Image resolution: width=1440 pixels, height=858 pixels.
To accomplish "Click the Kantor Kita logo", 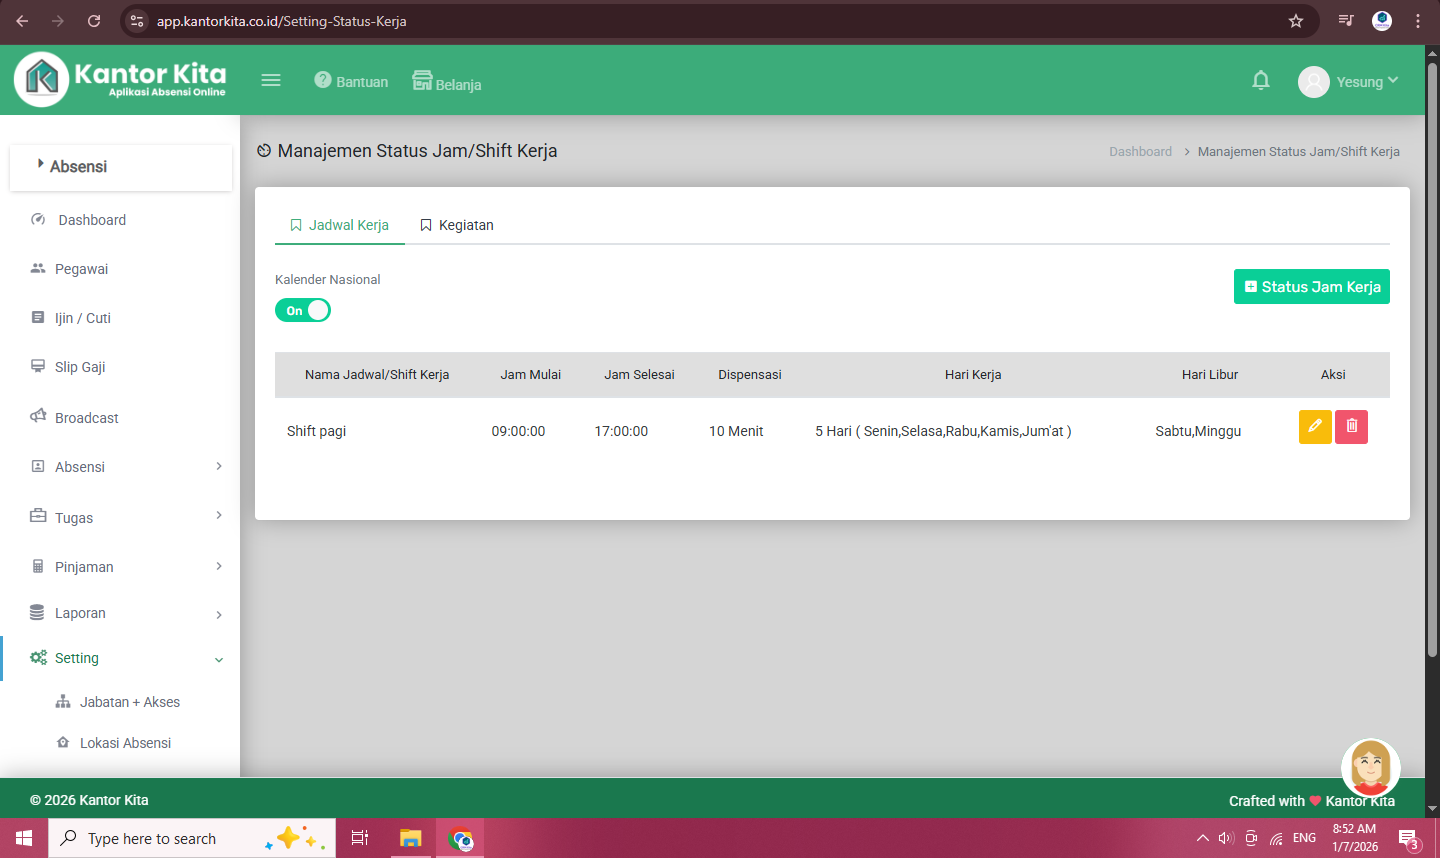I will tap(121, 80).
